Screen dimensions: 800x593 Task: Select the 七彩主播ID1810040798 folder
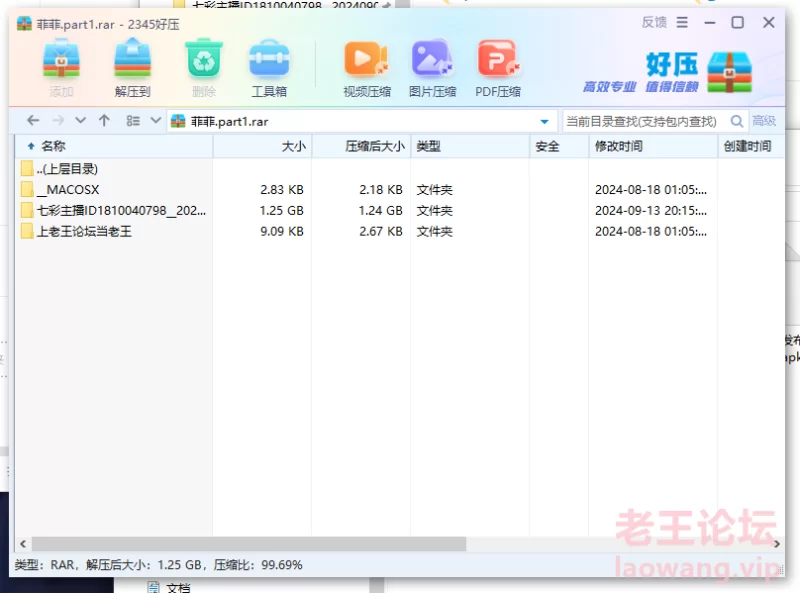[x=399, y=210]
